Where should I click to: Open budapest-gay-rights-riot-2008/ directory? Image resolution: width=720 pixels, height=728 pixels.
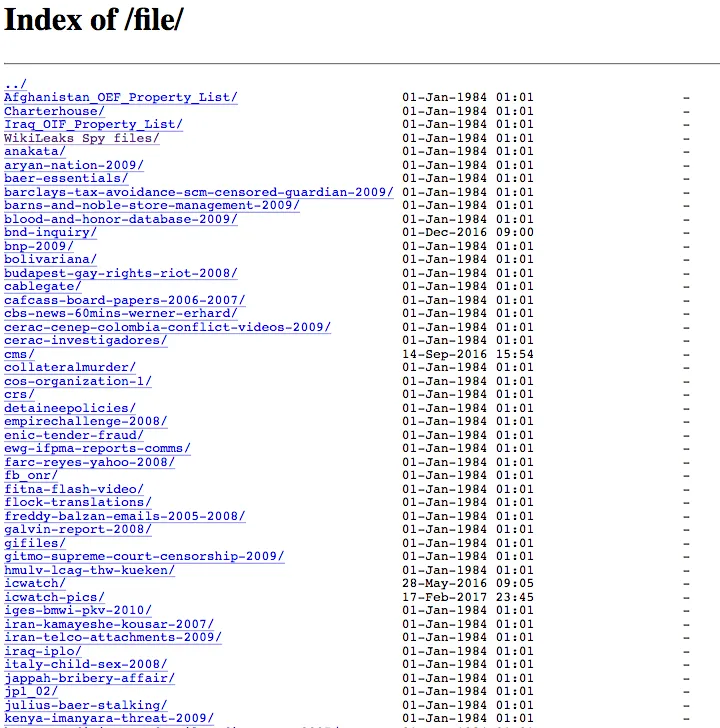click(x=121, y=273)
